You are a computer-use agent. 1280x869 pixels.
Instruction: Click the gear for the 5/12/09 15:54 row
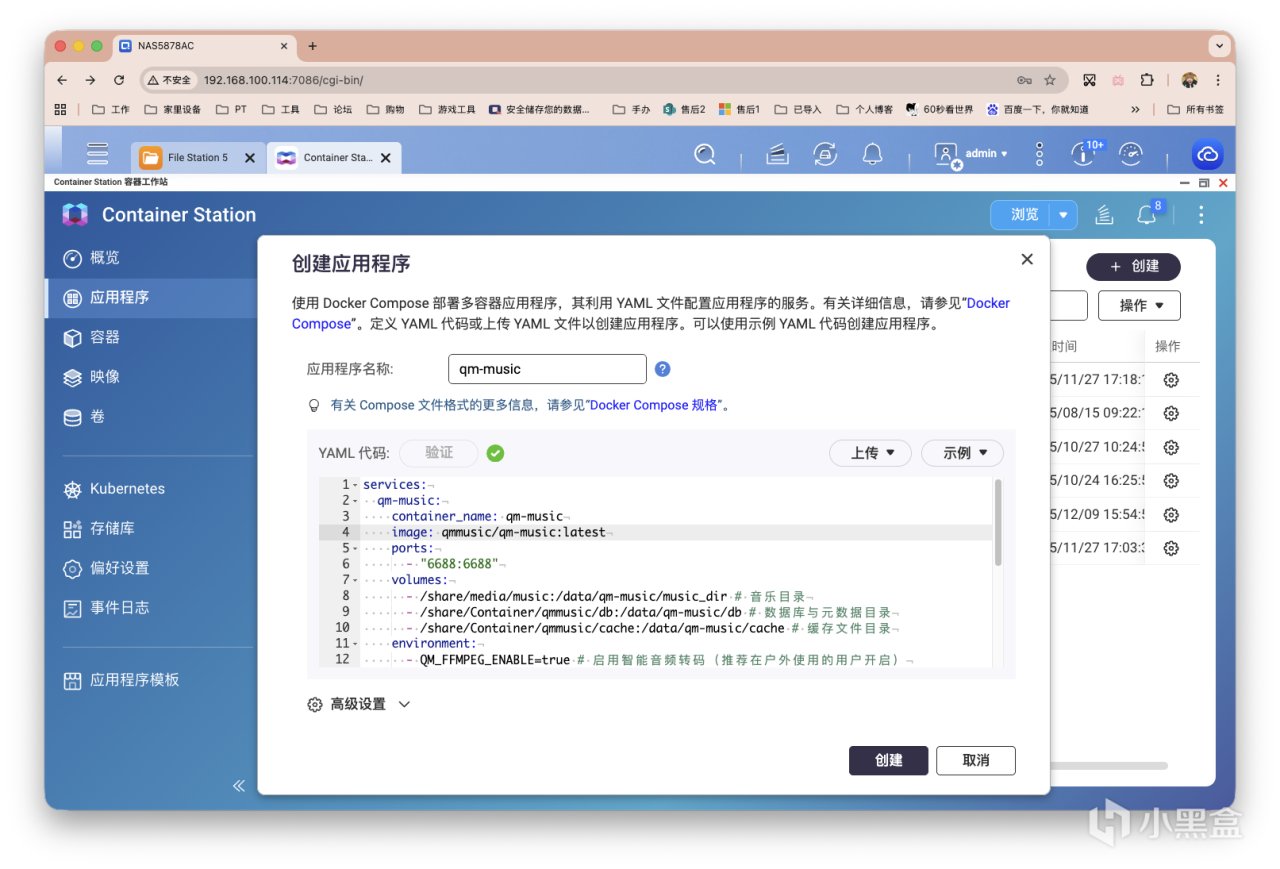tap(1171, 515)
